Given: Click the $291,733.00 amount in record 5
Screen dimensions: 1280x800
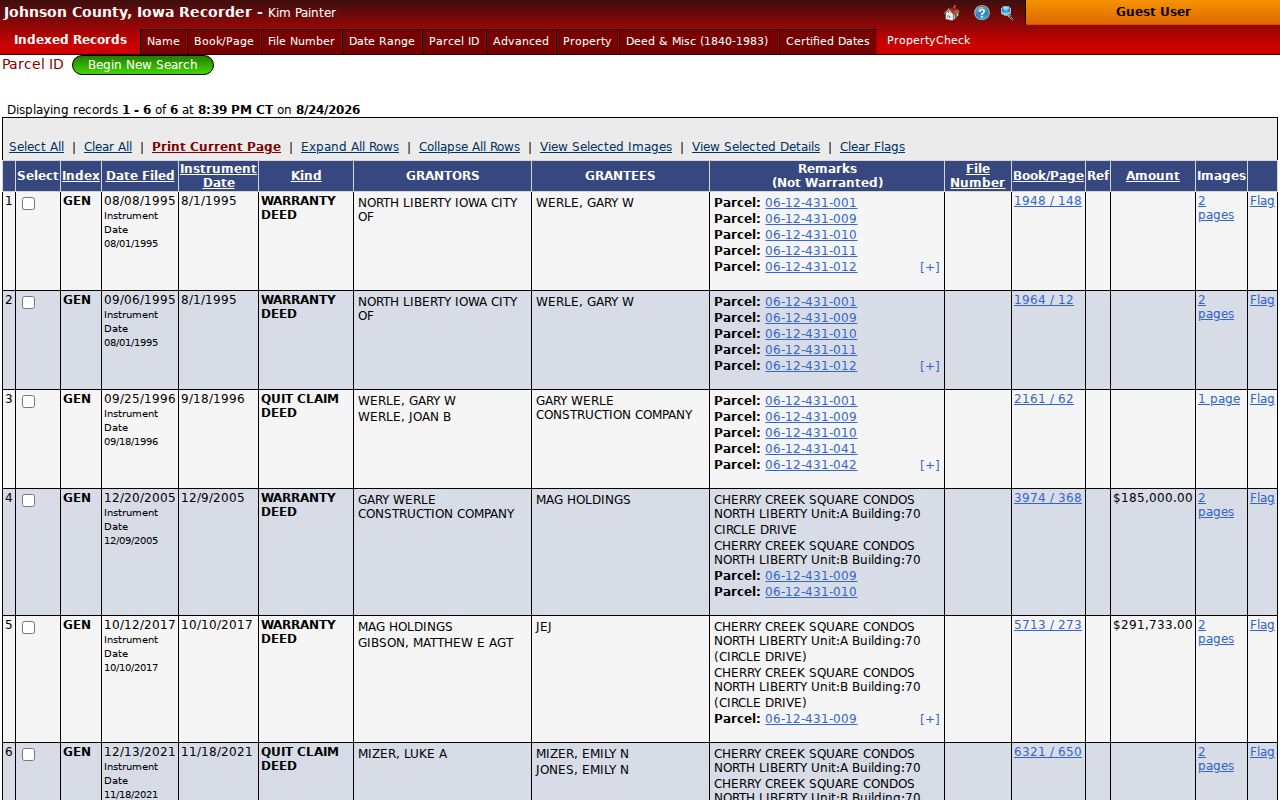Looking at the screenshot, I should tap(1153, 625).
